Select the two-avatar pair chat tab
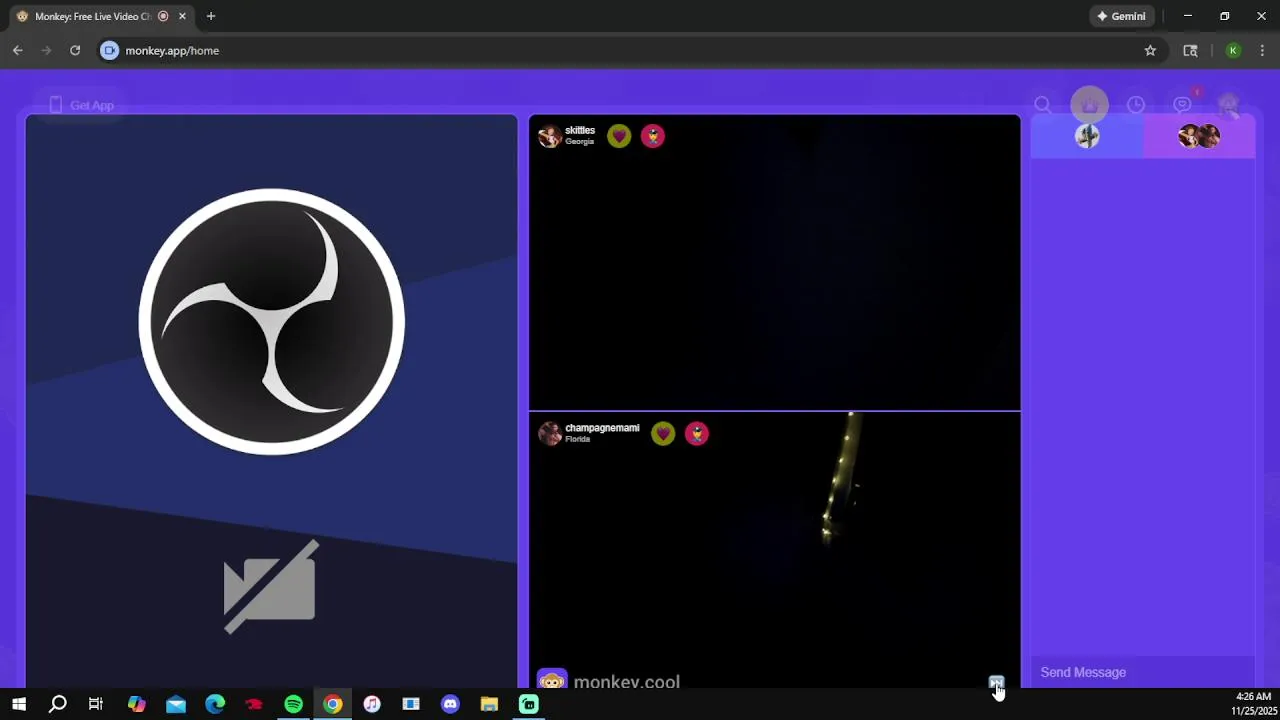The height and width of the screenshot is (720, 1280). point(1199,136)
